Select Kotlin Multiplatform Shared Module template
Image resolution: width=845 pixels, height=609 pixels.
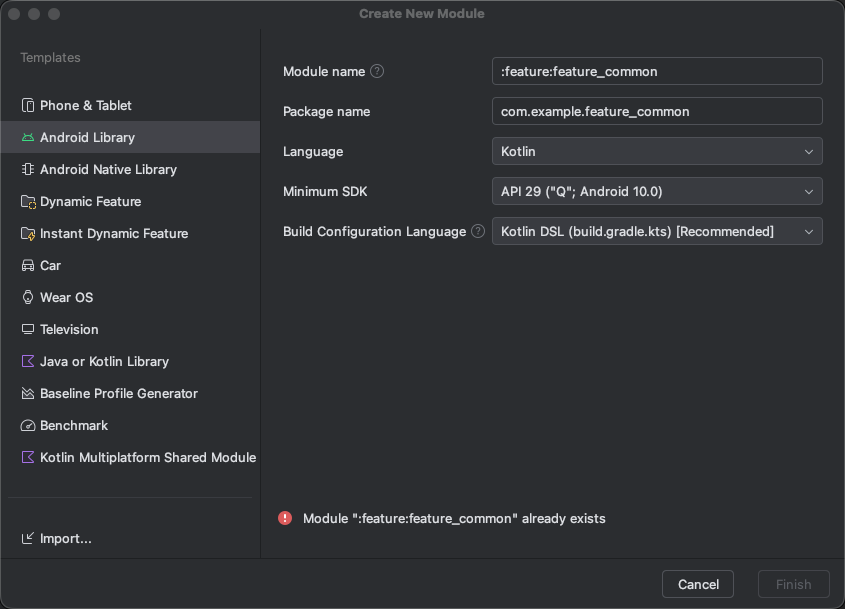(x=147, y=457)
